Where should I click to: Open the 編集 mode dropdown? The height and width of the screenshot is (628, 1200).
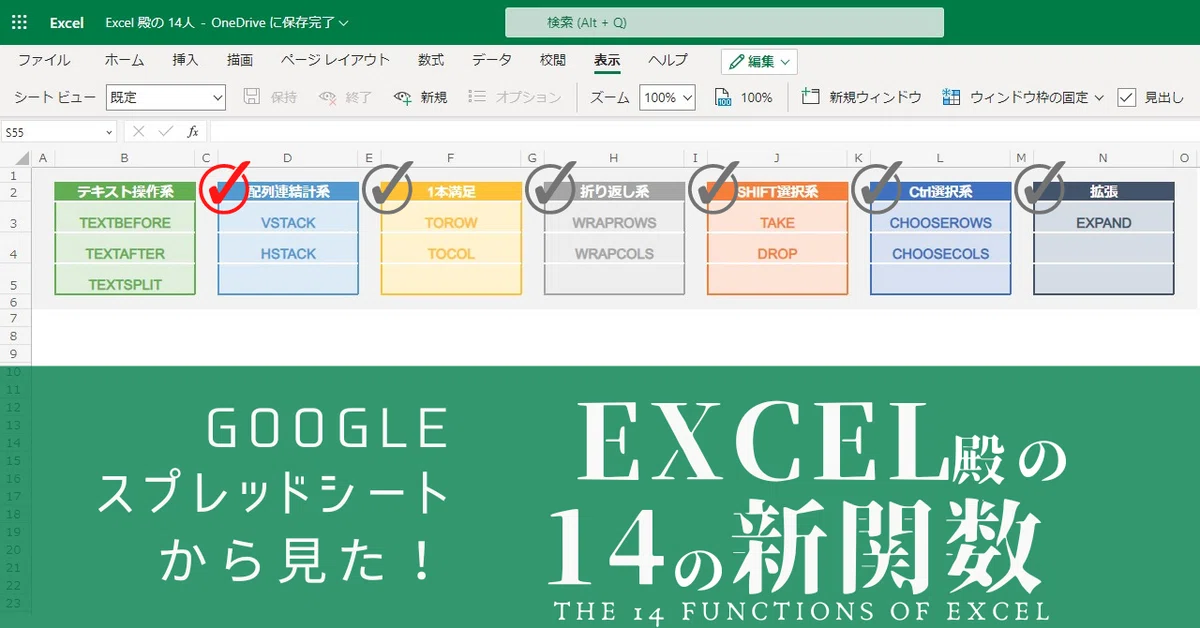coord(759,61)
